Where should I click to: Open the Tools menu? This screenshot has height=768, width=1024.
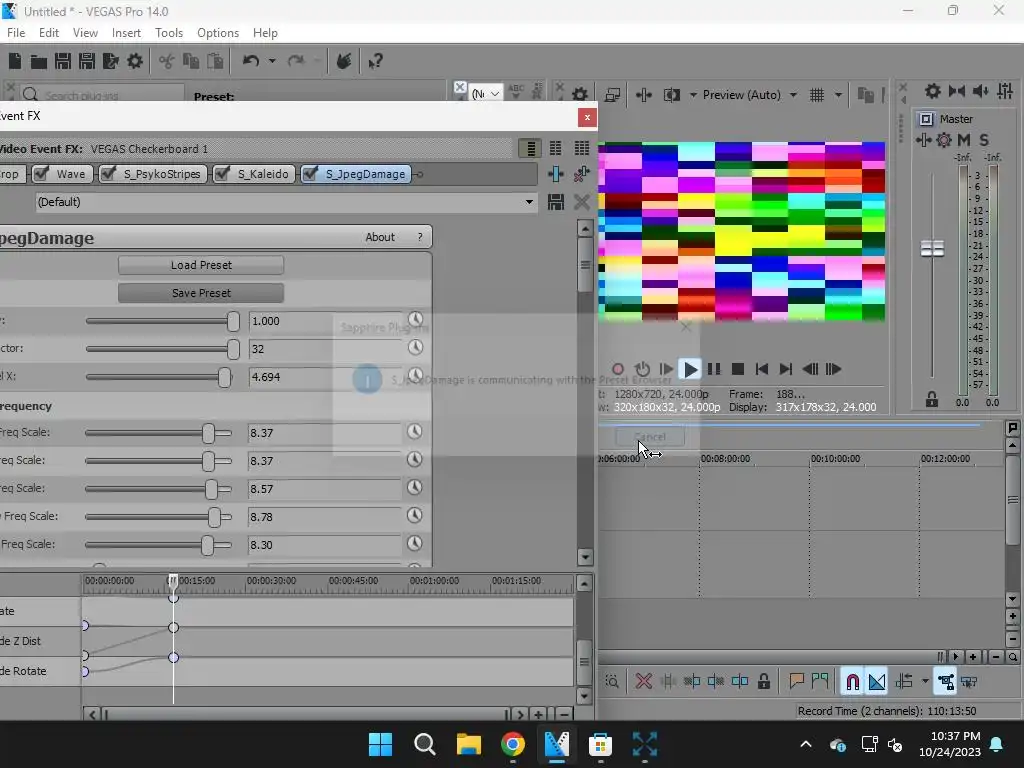coord(168,33)
